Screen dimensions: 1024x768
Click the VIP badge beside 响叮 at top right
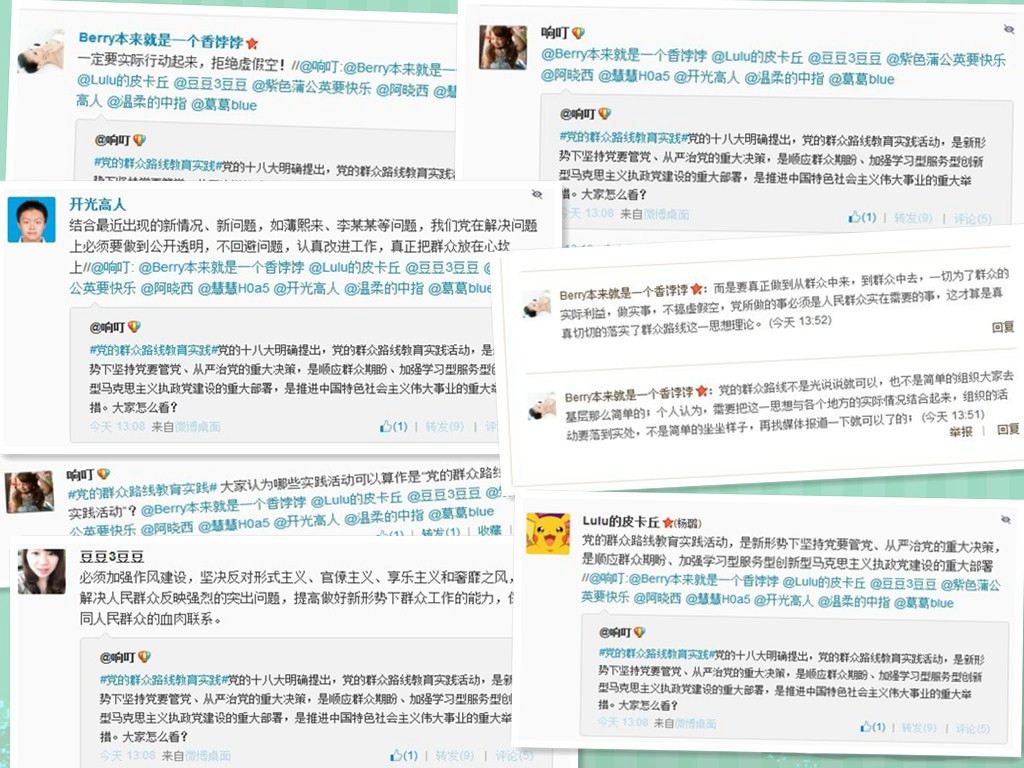(579, 33)
